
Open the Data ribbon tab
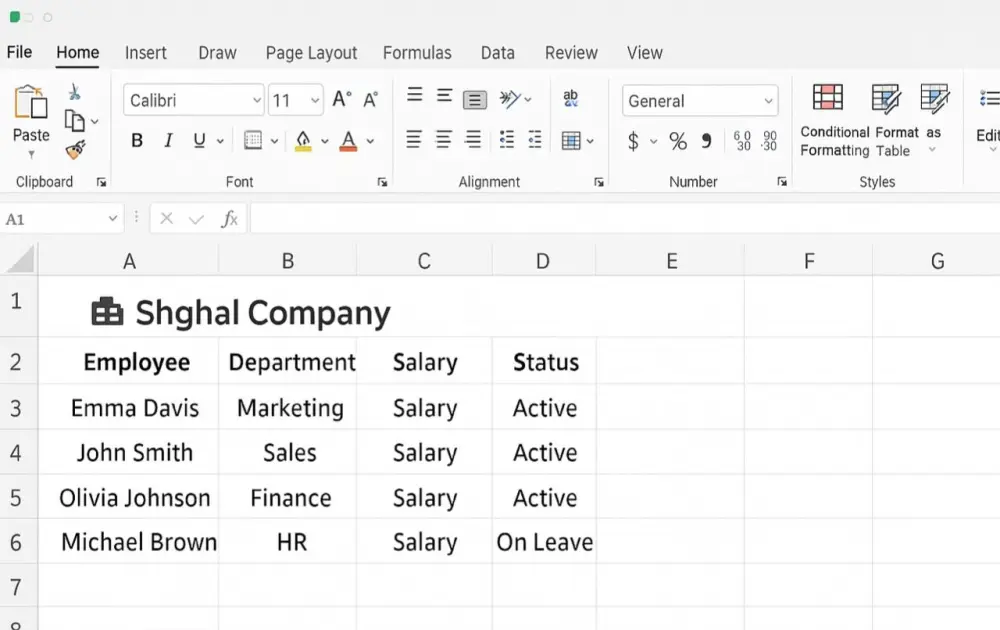(497, 52)
